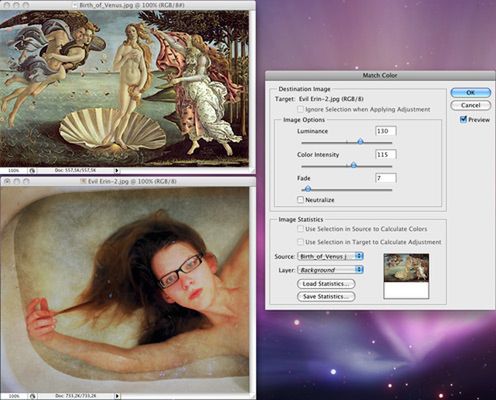Click zoom percentage in Evil Erin-2 window
496x400 pixels.
coord(13,396)
